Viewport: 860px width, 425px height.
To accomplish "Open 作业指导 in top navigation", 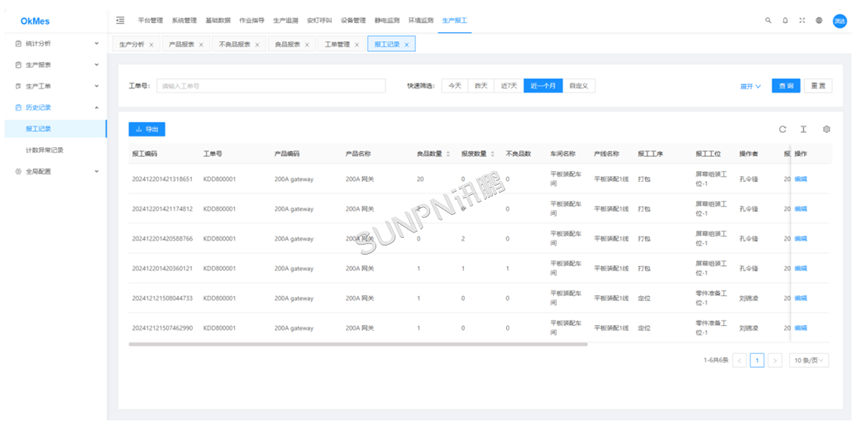I will tap(252, 20).
